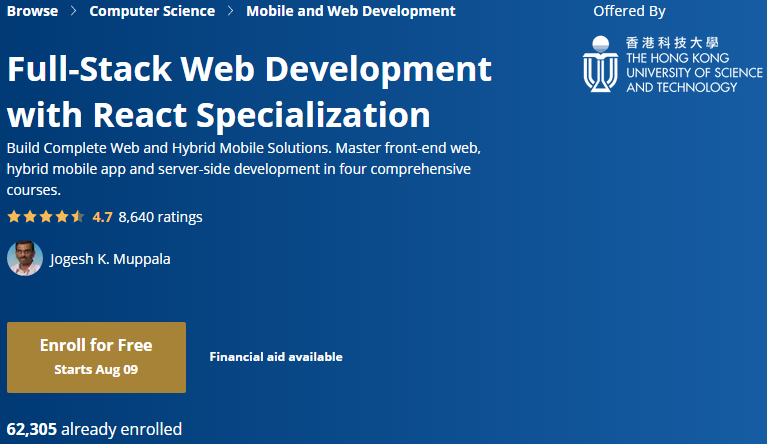The height and width of the screenshot is (444, 767).
Task: Click the first rating star
Action: click(x=14, y=216)
